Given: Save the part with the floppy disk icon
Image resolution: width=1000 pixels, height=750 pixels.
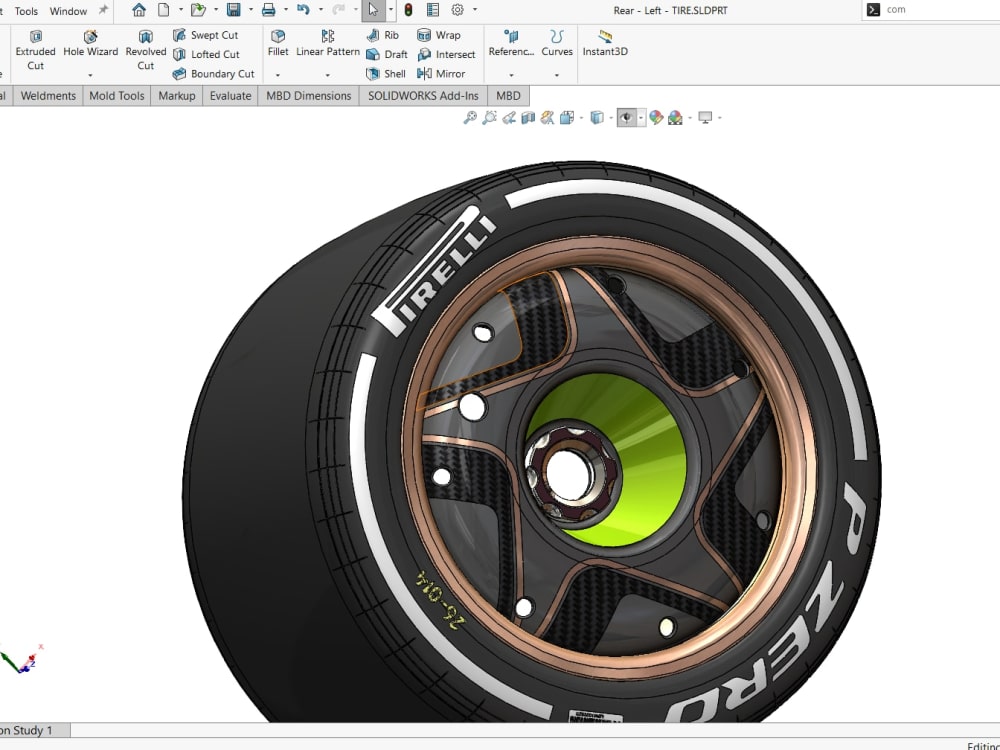Looking at the screenshot, I should [x=233, y=10].
